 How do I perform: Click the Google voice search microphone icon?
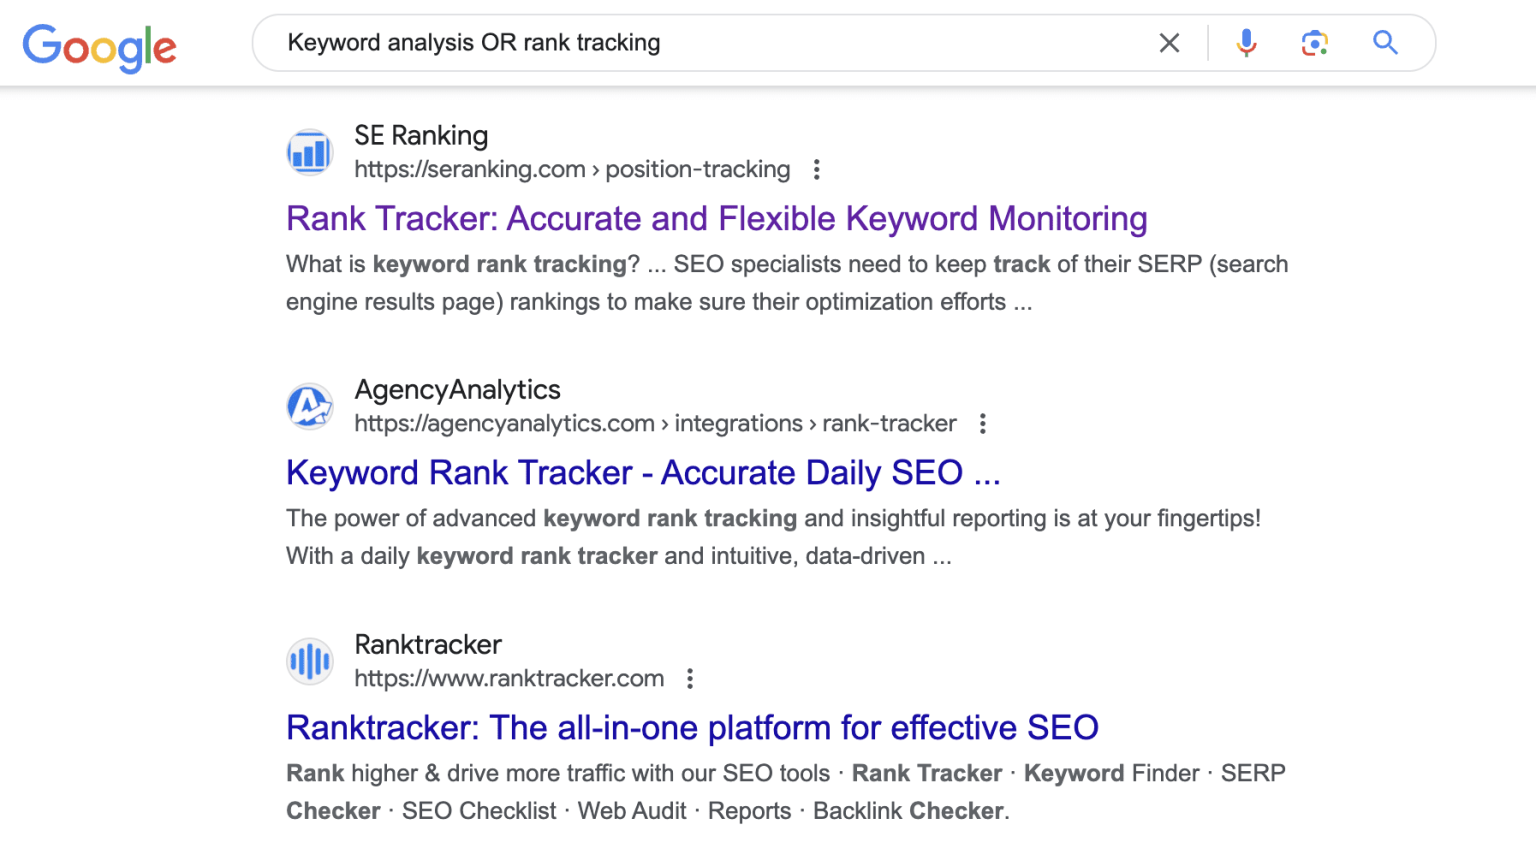[x=1246, y=43]
